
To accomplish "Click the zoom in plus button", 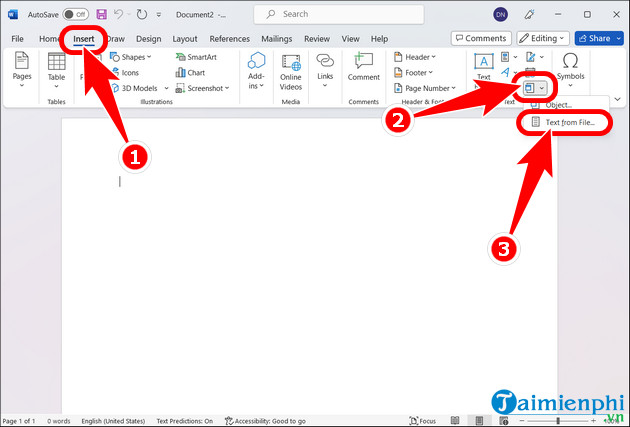I will click(593, 421).
